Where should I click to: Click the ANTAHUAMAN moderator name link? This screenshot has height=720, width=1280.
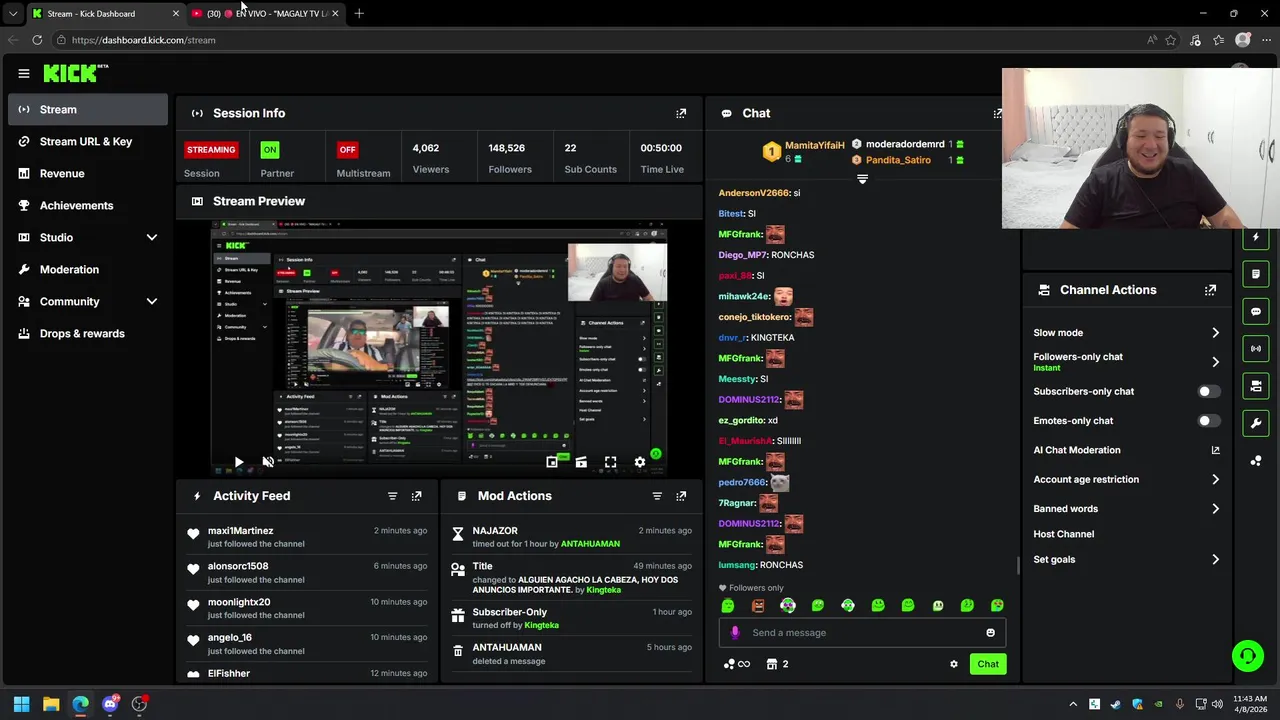[590, 544]
